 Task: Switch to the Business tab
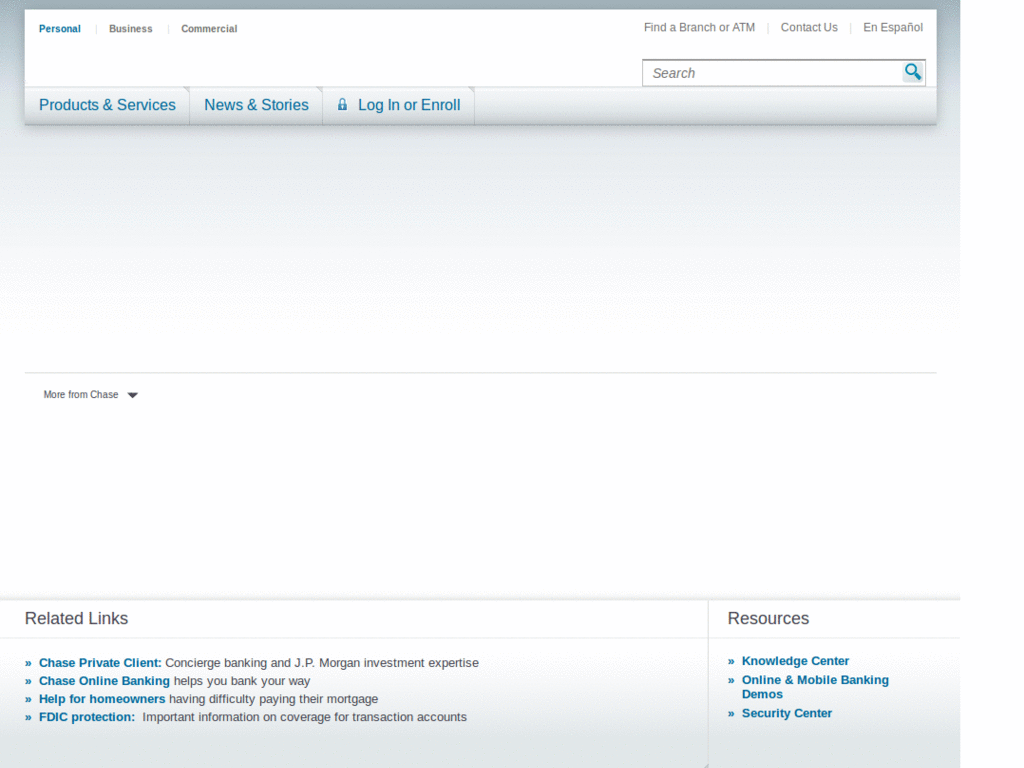coord(131,29)
